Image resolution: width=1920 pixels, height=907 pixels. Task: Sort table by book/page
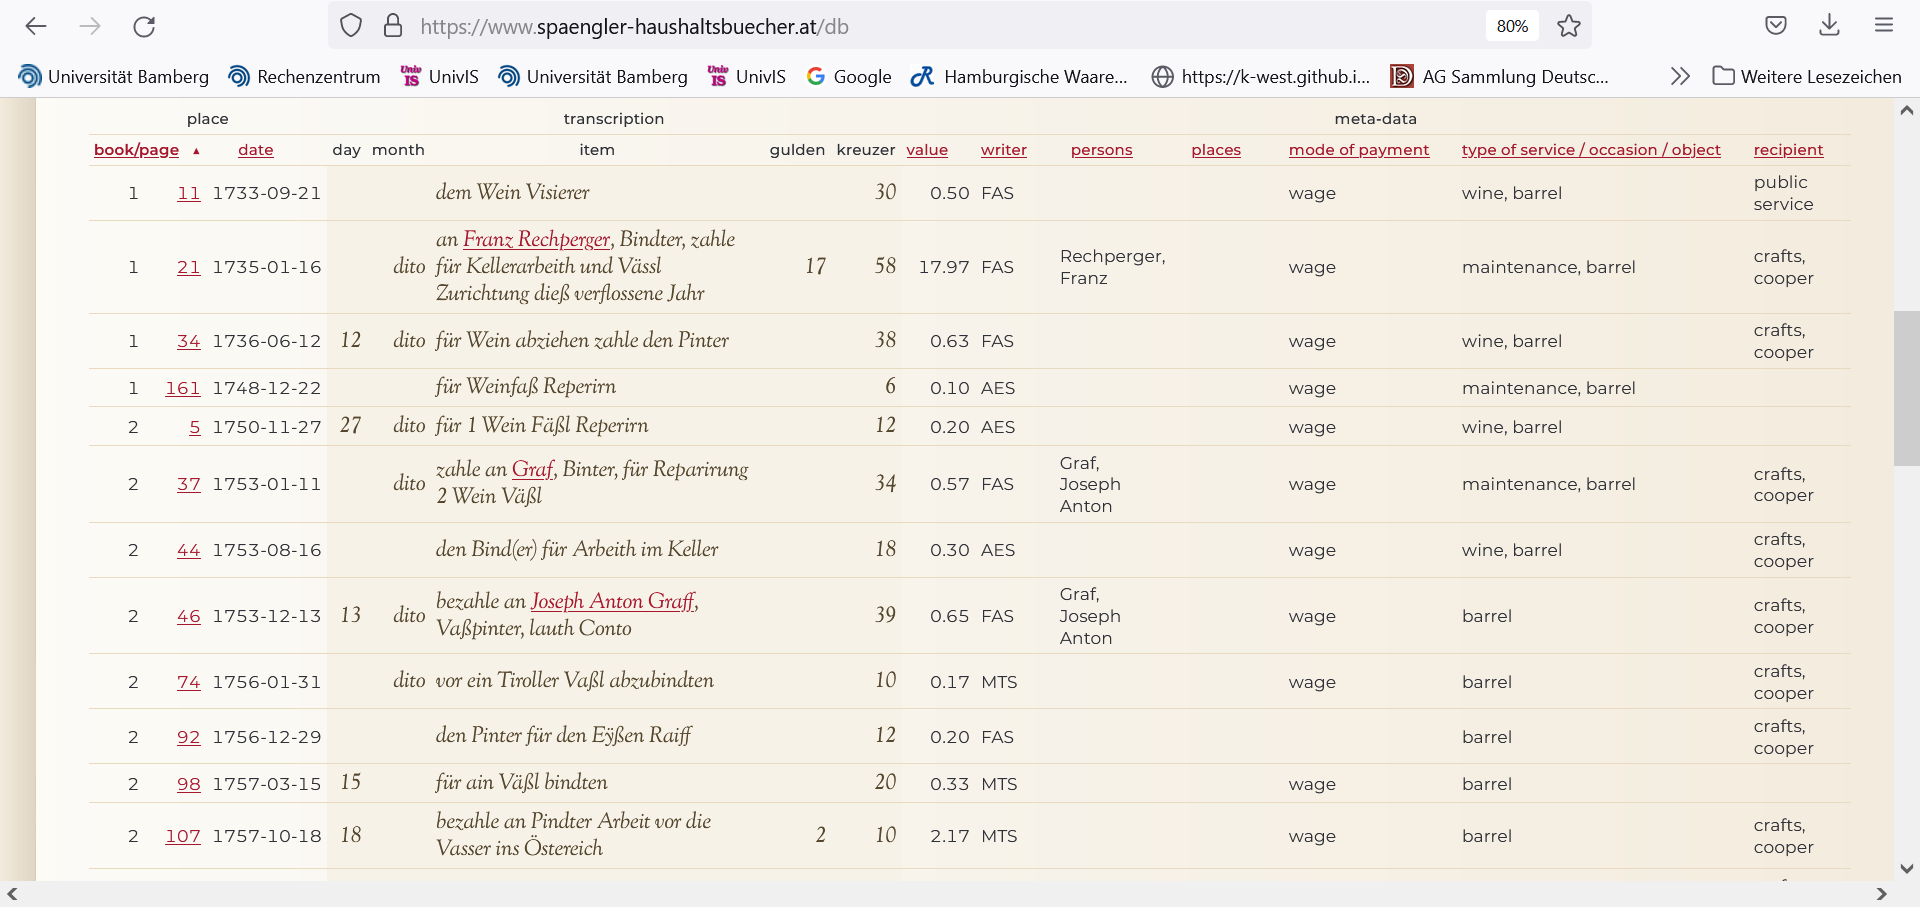137,150
